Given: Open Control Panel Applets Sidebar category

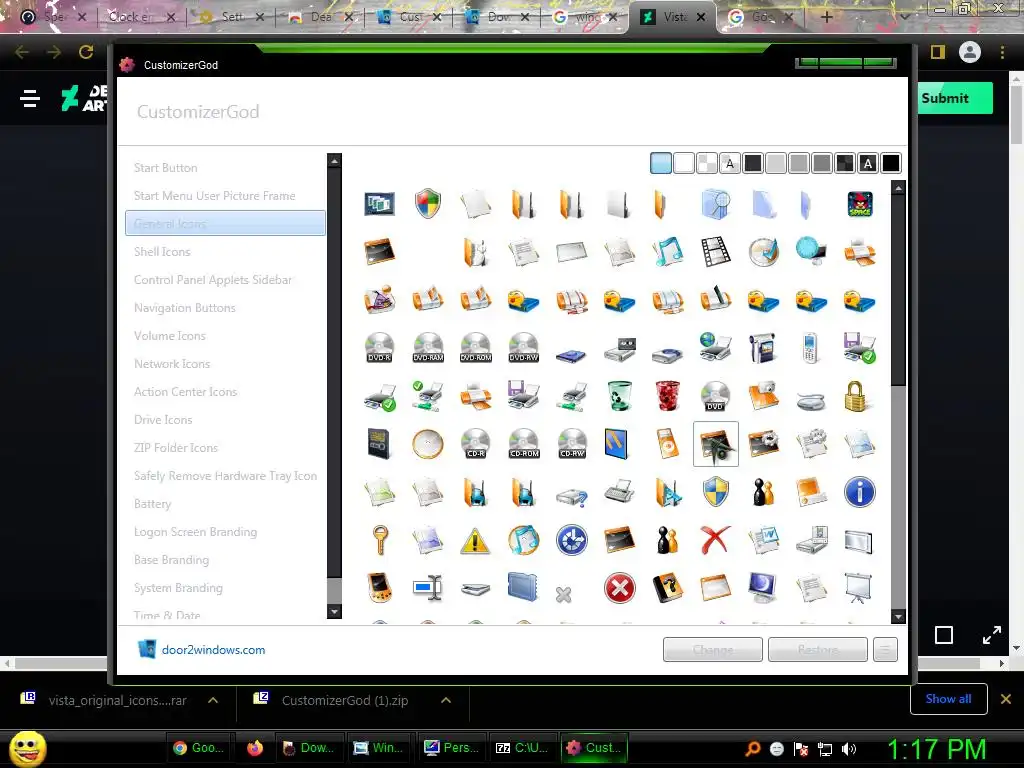Looking at the screenshot, I should [x=213, y=280].
